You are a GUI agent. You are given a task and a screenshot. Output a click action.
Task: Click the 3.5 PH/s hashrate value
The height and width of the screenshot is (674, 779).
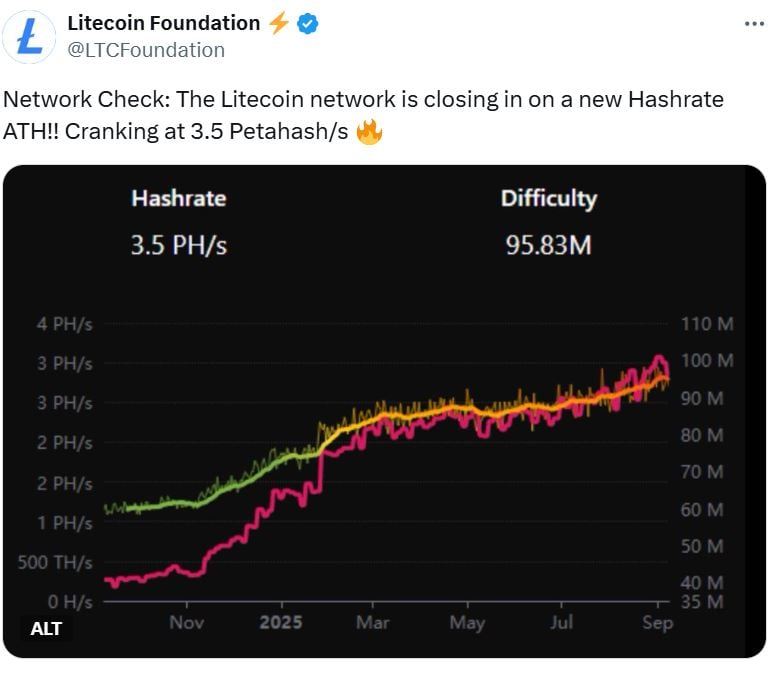178,244
